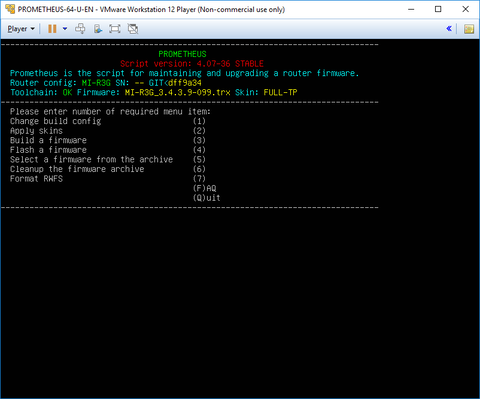This screenshot has height=399, width=480.
Task: Maximize the VMware Player window
Action: pyautogui.click(x=438, y=9)
